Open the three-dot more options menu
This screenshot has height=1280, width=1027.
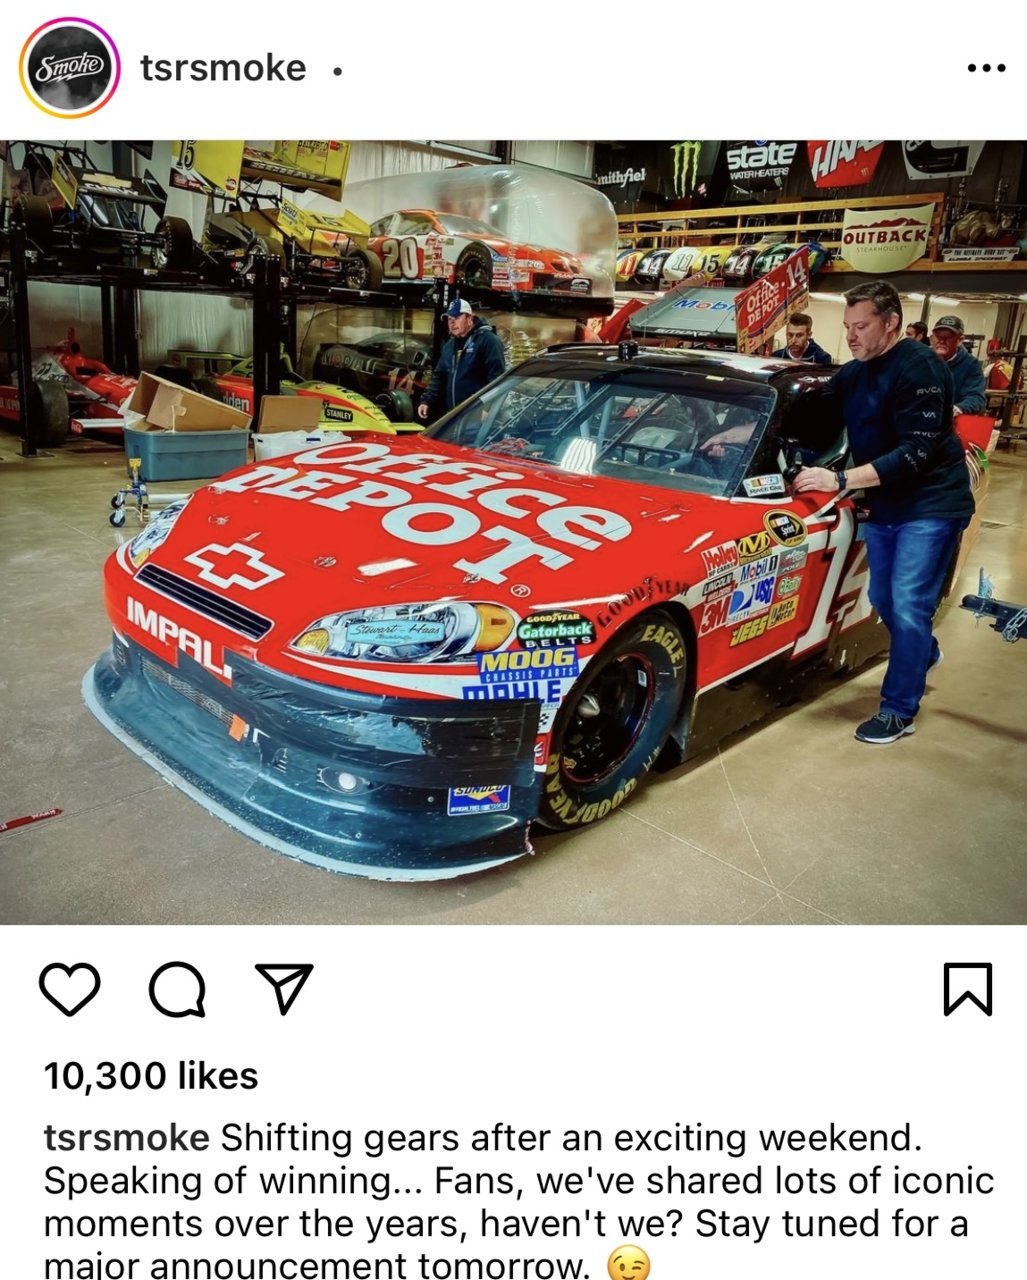click(986, 68)
